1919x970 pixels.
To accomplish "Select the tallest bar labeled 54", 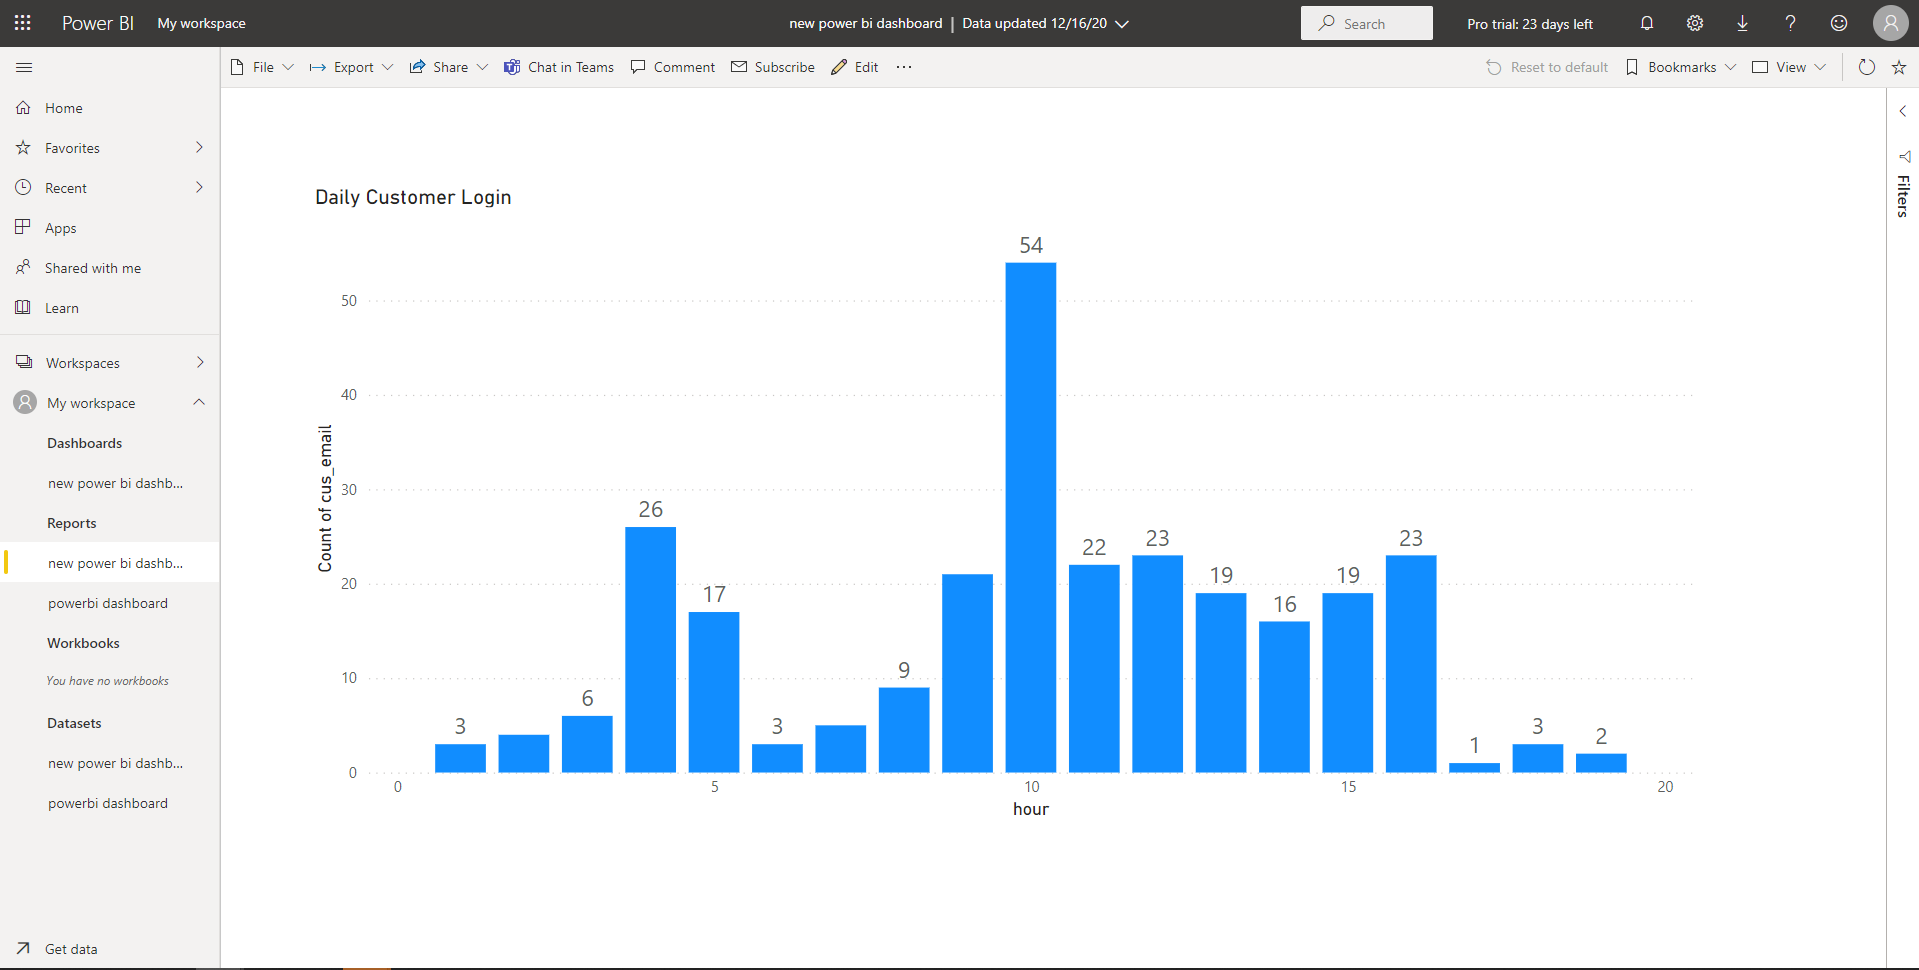I will [x=1030, y=517].
